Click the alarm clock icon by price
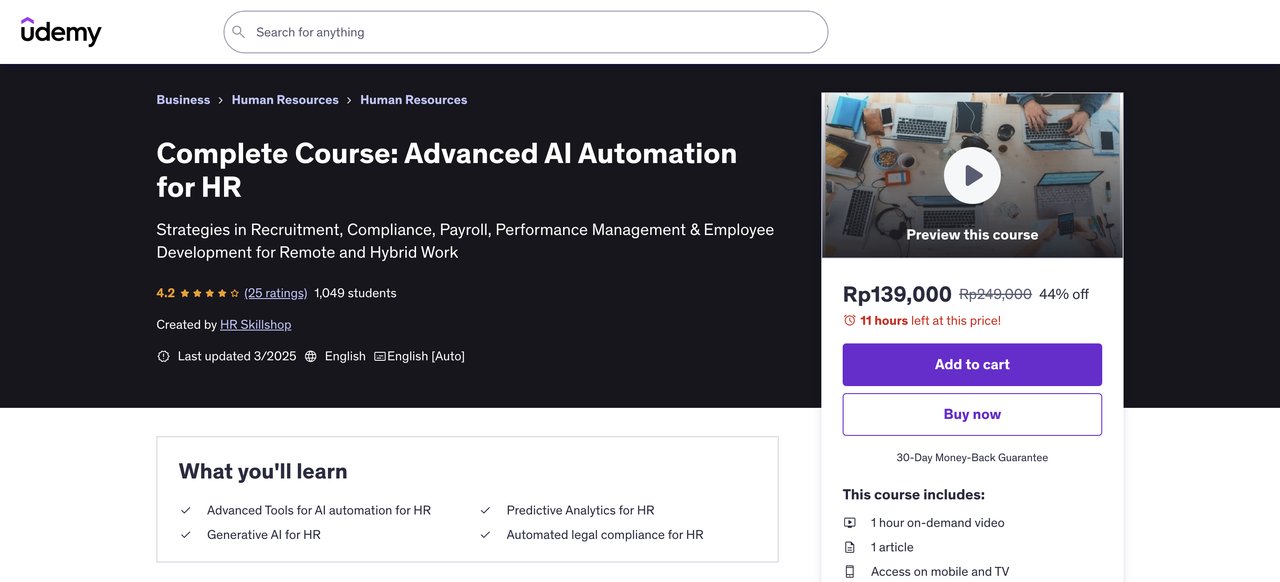1280x582 pixels. tap(850, 321)
